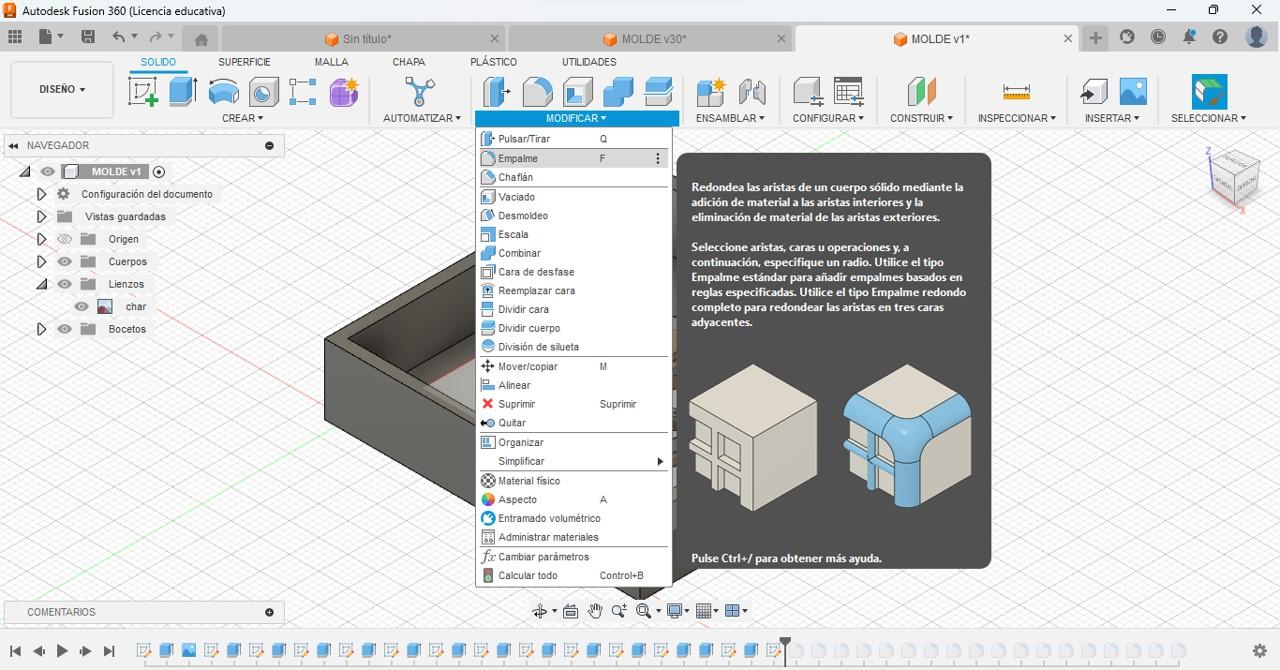Select the Create Sketch tool icon
The image size is (1280, 670).
143,92
